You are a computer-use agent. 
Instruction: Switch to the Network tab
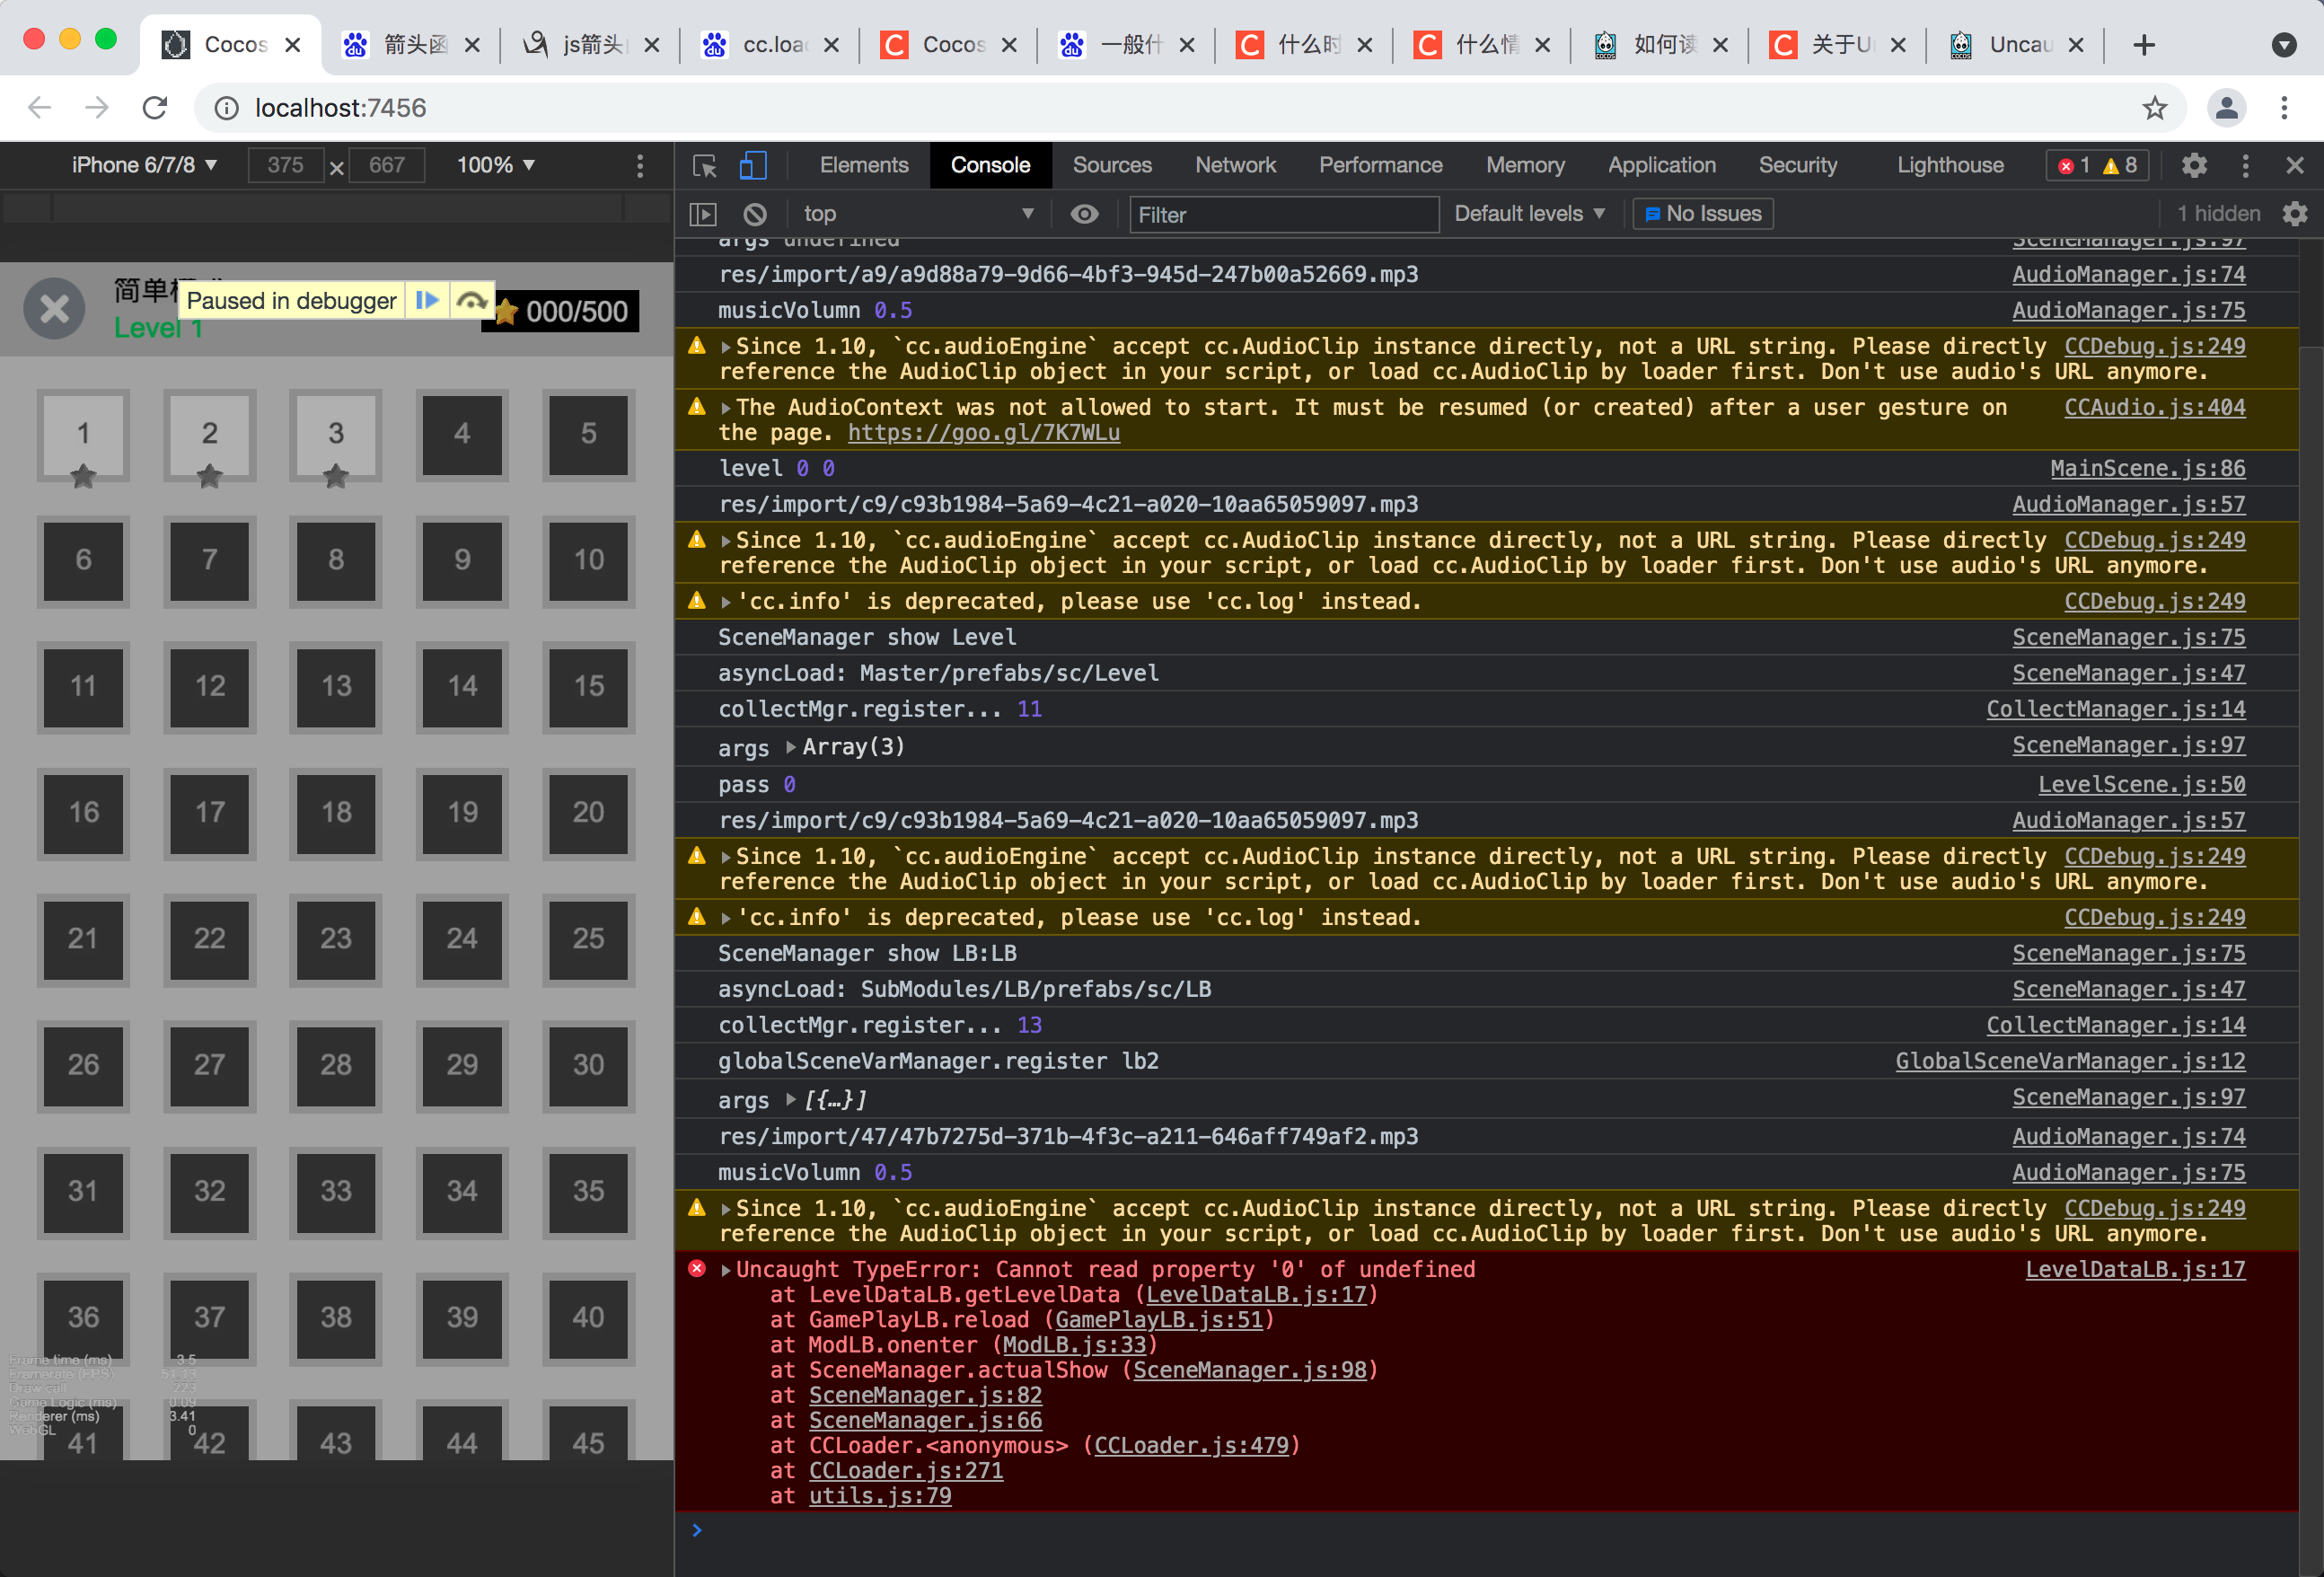tap(1234, 166)
